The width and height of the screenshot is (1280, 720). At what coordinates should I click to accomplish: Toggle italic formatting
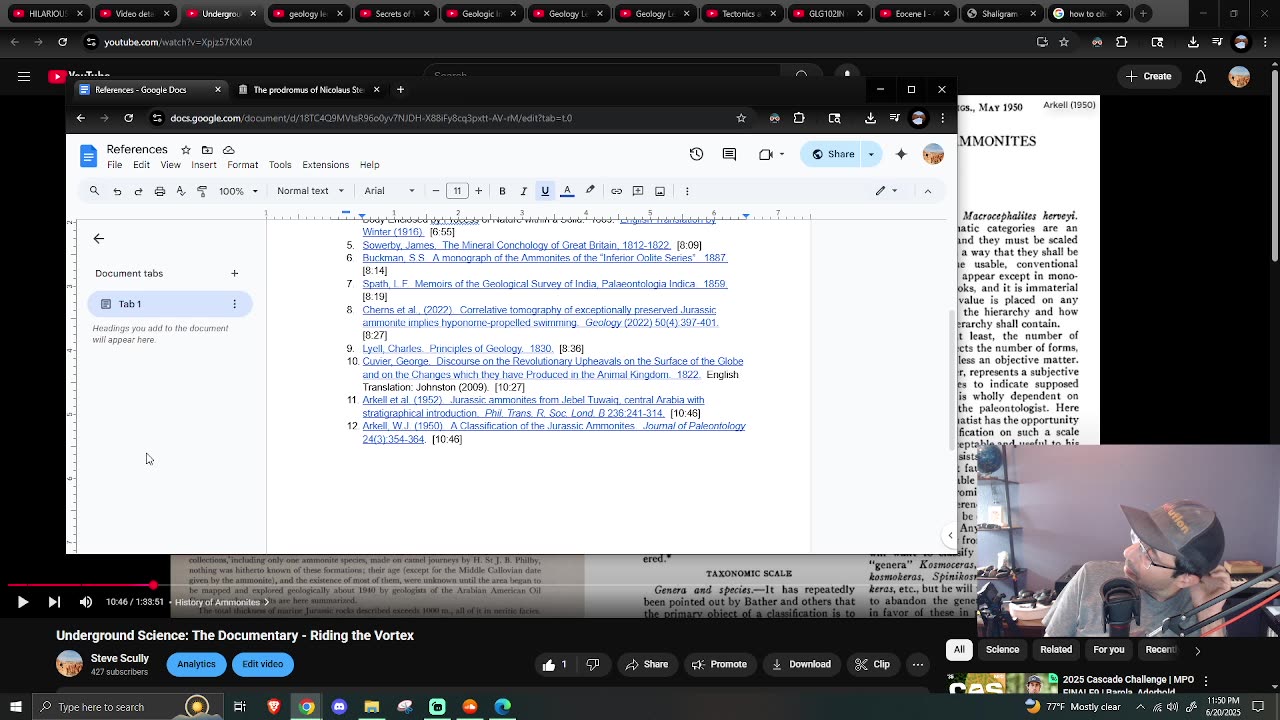tap(523, 191)
